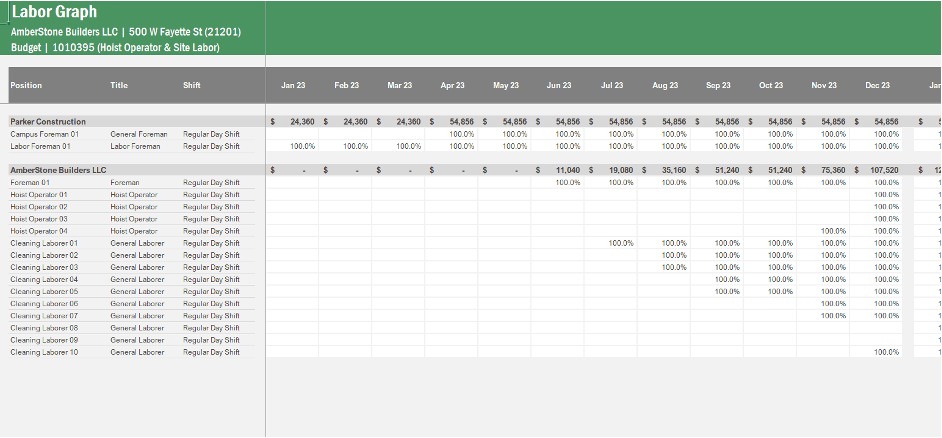Select the Mar 23 month header
The width and height of the screenshot is (942, 438).
[400, 85]
